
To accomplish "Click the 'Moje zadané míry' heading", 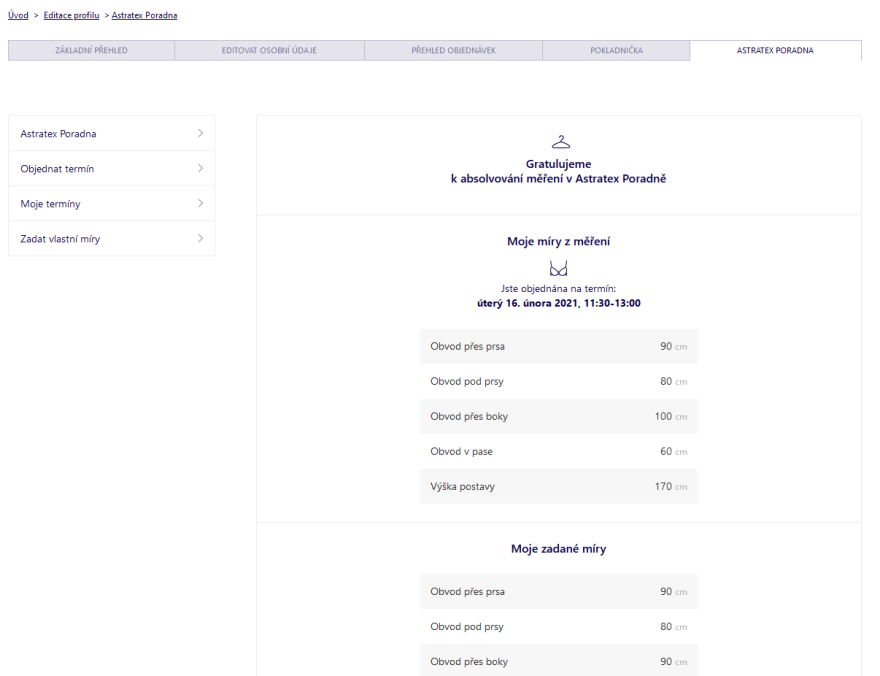I will (x=558, y=549).
